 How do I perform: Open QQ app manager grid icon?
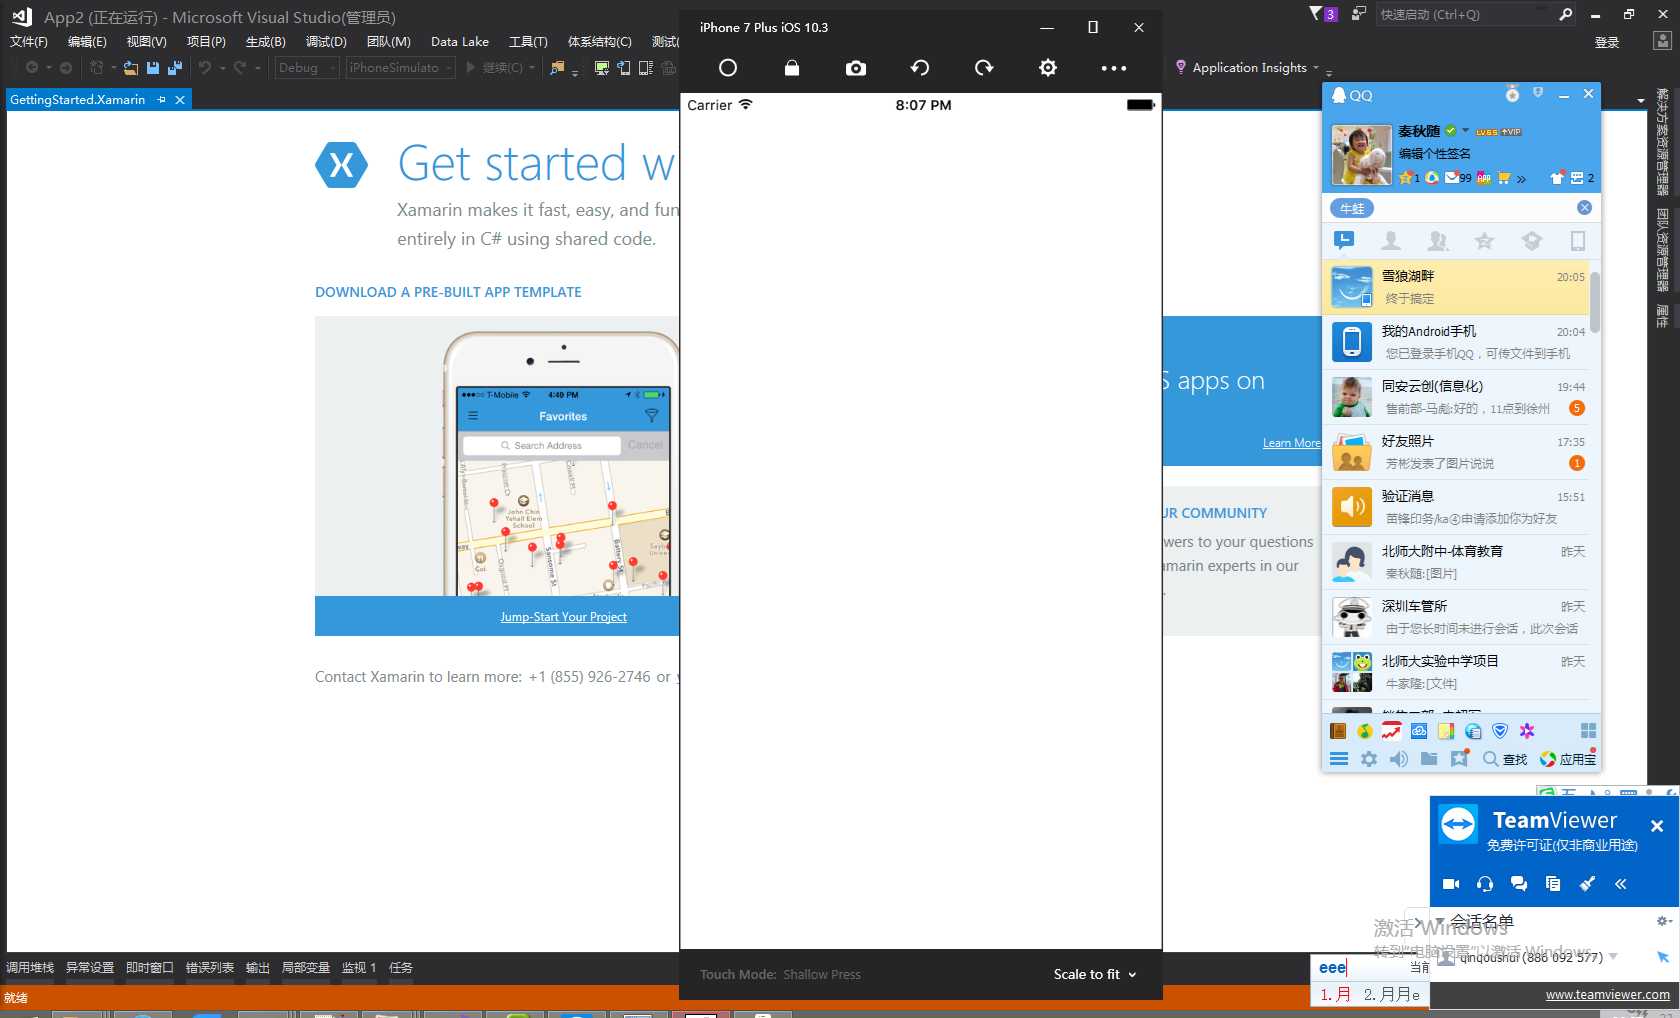click(x=1588, y=731)
